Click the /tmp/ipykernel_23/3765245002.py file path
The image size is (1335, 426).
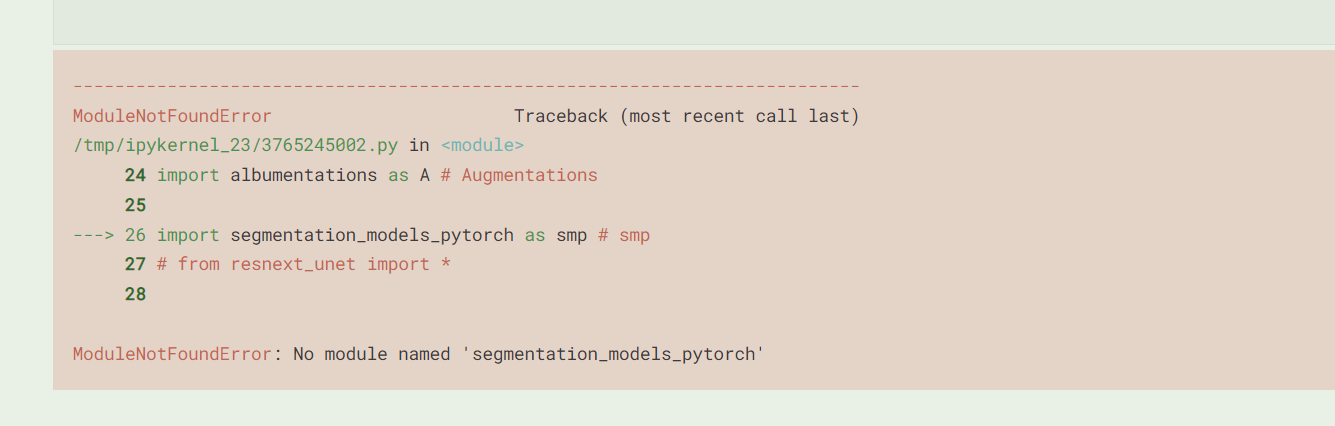pyautogui.click(x=235, y=145)
